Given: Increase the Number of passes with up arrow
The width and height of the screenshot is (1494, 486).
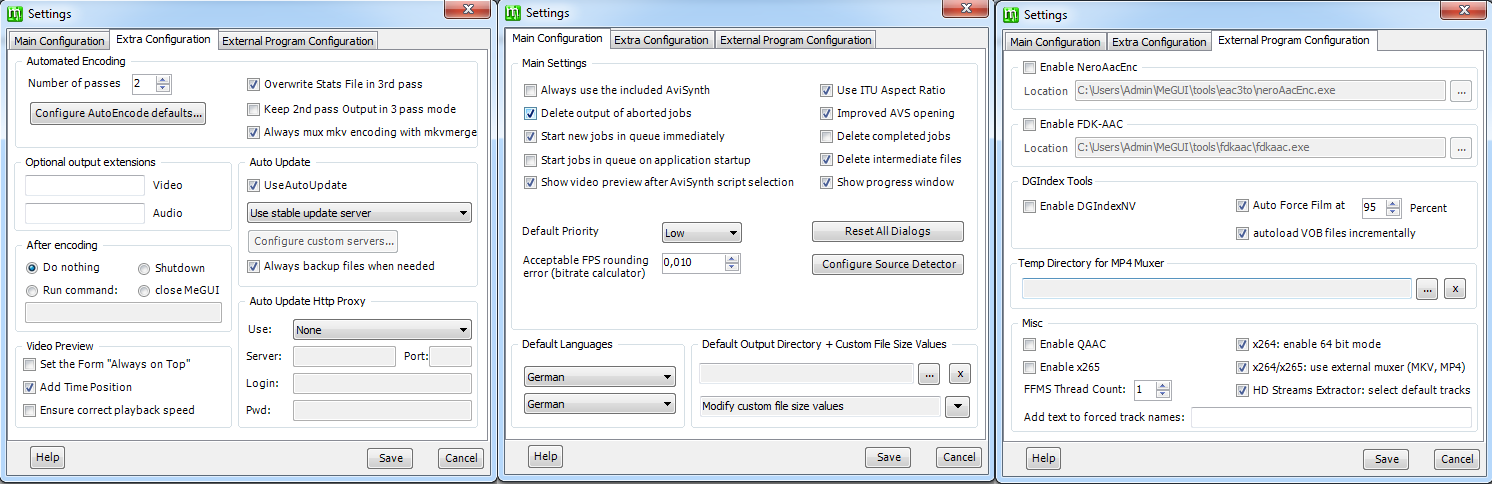Looking at the screenshot, I should pyautogui.click(x=164, y=80).
